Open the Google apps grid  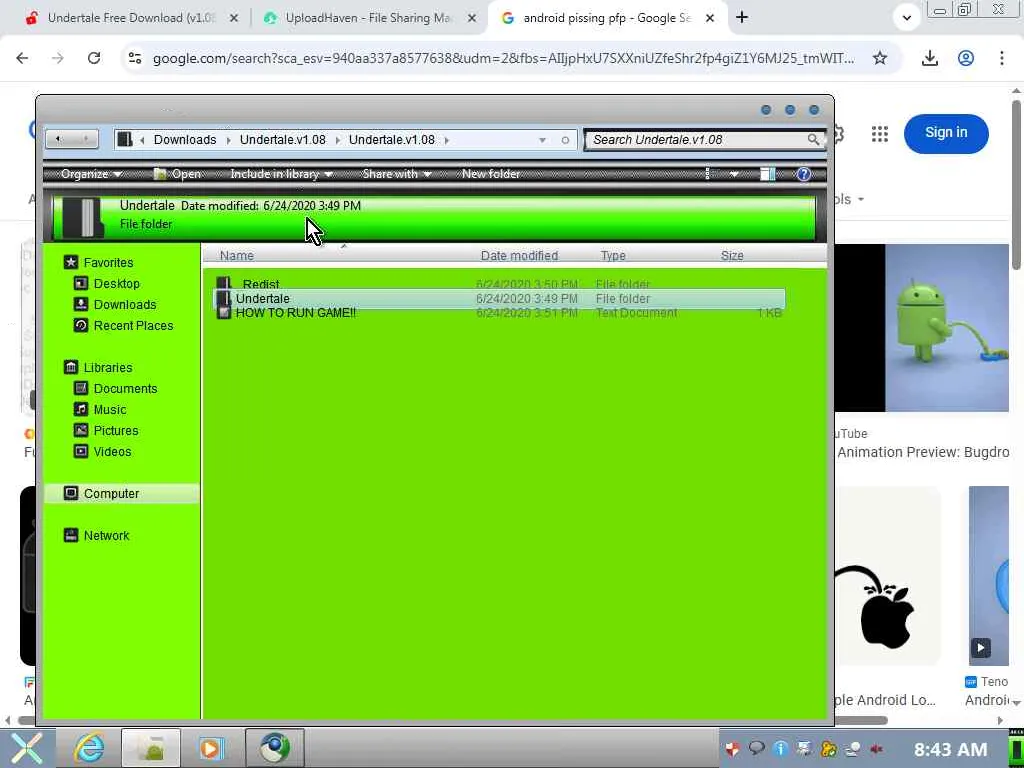[x=880, y=134]
